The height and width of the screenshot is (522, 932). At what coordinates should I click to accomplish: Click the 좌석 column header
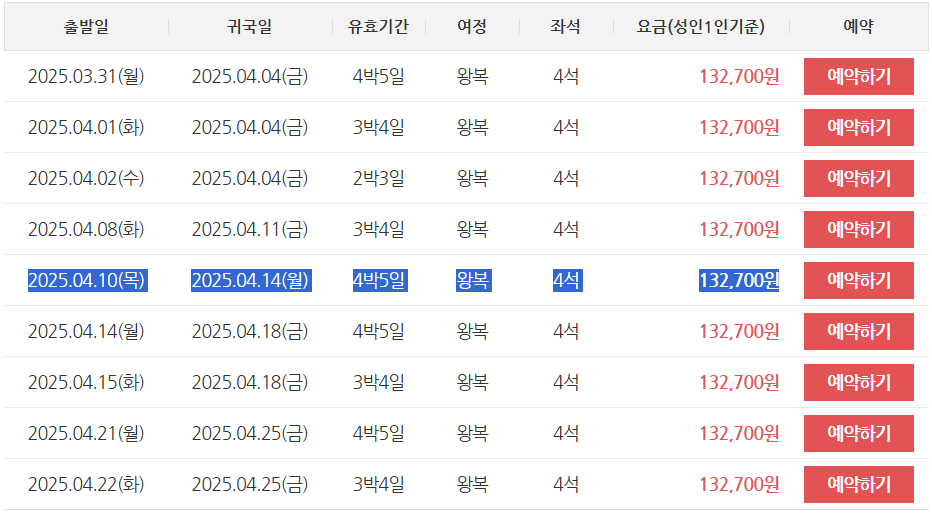pyautogui.click(x=565, y=26)
